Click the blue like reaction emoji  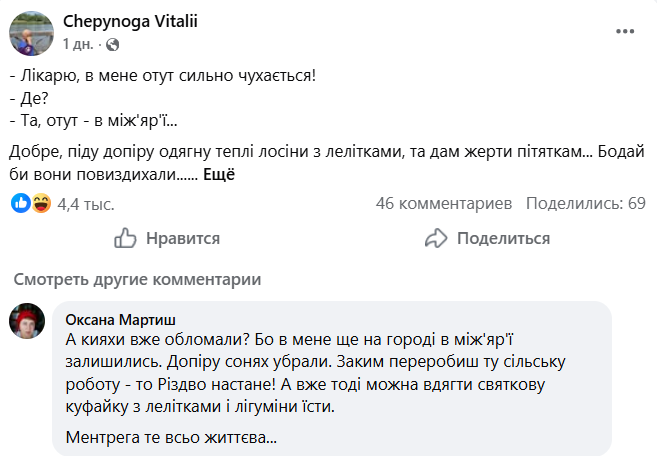[x=21, y=204]
